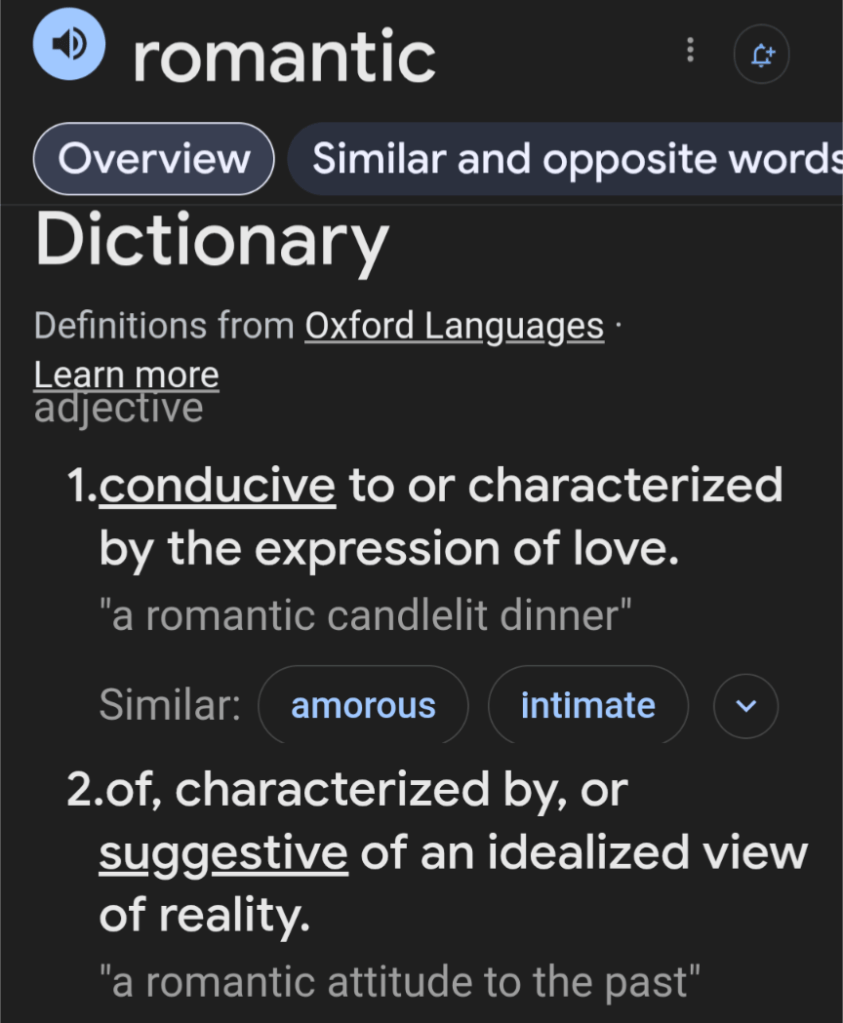Click the Dictionary section heading

coord(212,242)
